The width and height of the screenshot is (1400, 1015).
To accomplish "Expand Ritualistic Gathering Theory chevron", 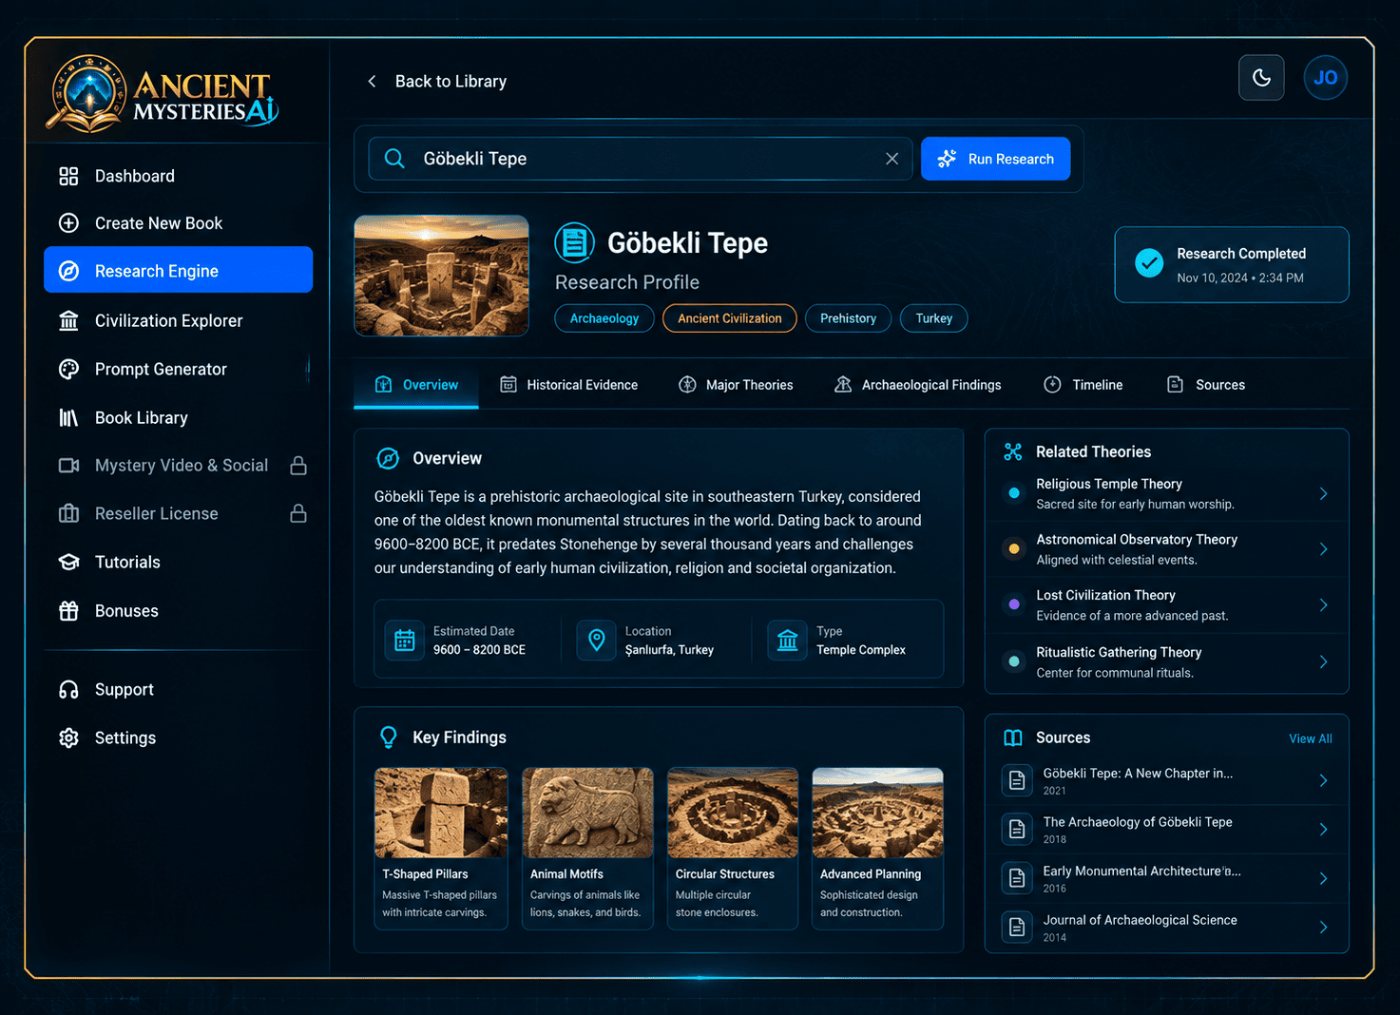I will pyautogui.click(x=1324, y=662).
